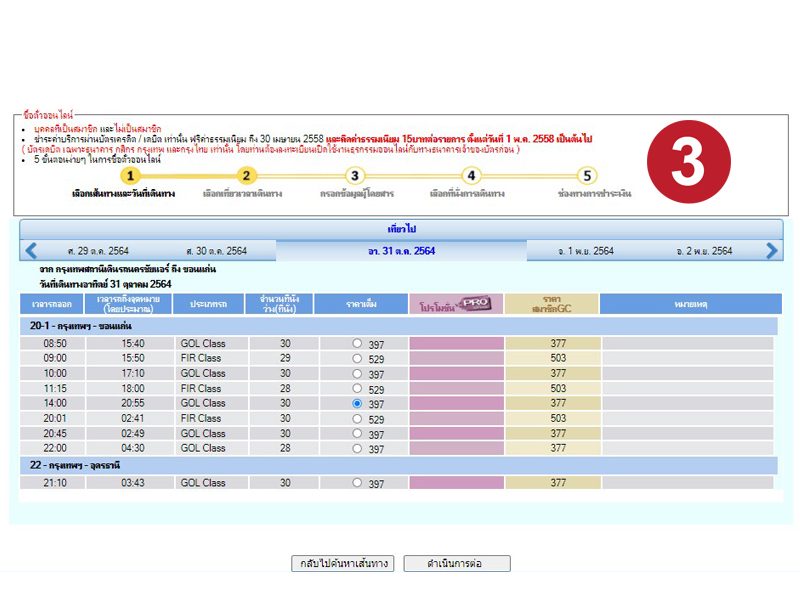The width and height of the screenshot is (800, 600).
Task: Select the 09:00 departure radio button
Action: (357, 358)
